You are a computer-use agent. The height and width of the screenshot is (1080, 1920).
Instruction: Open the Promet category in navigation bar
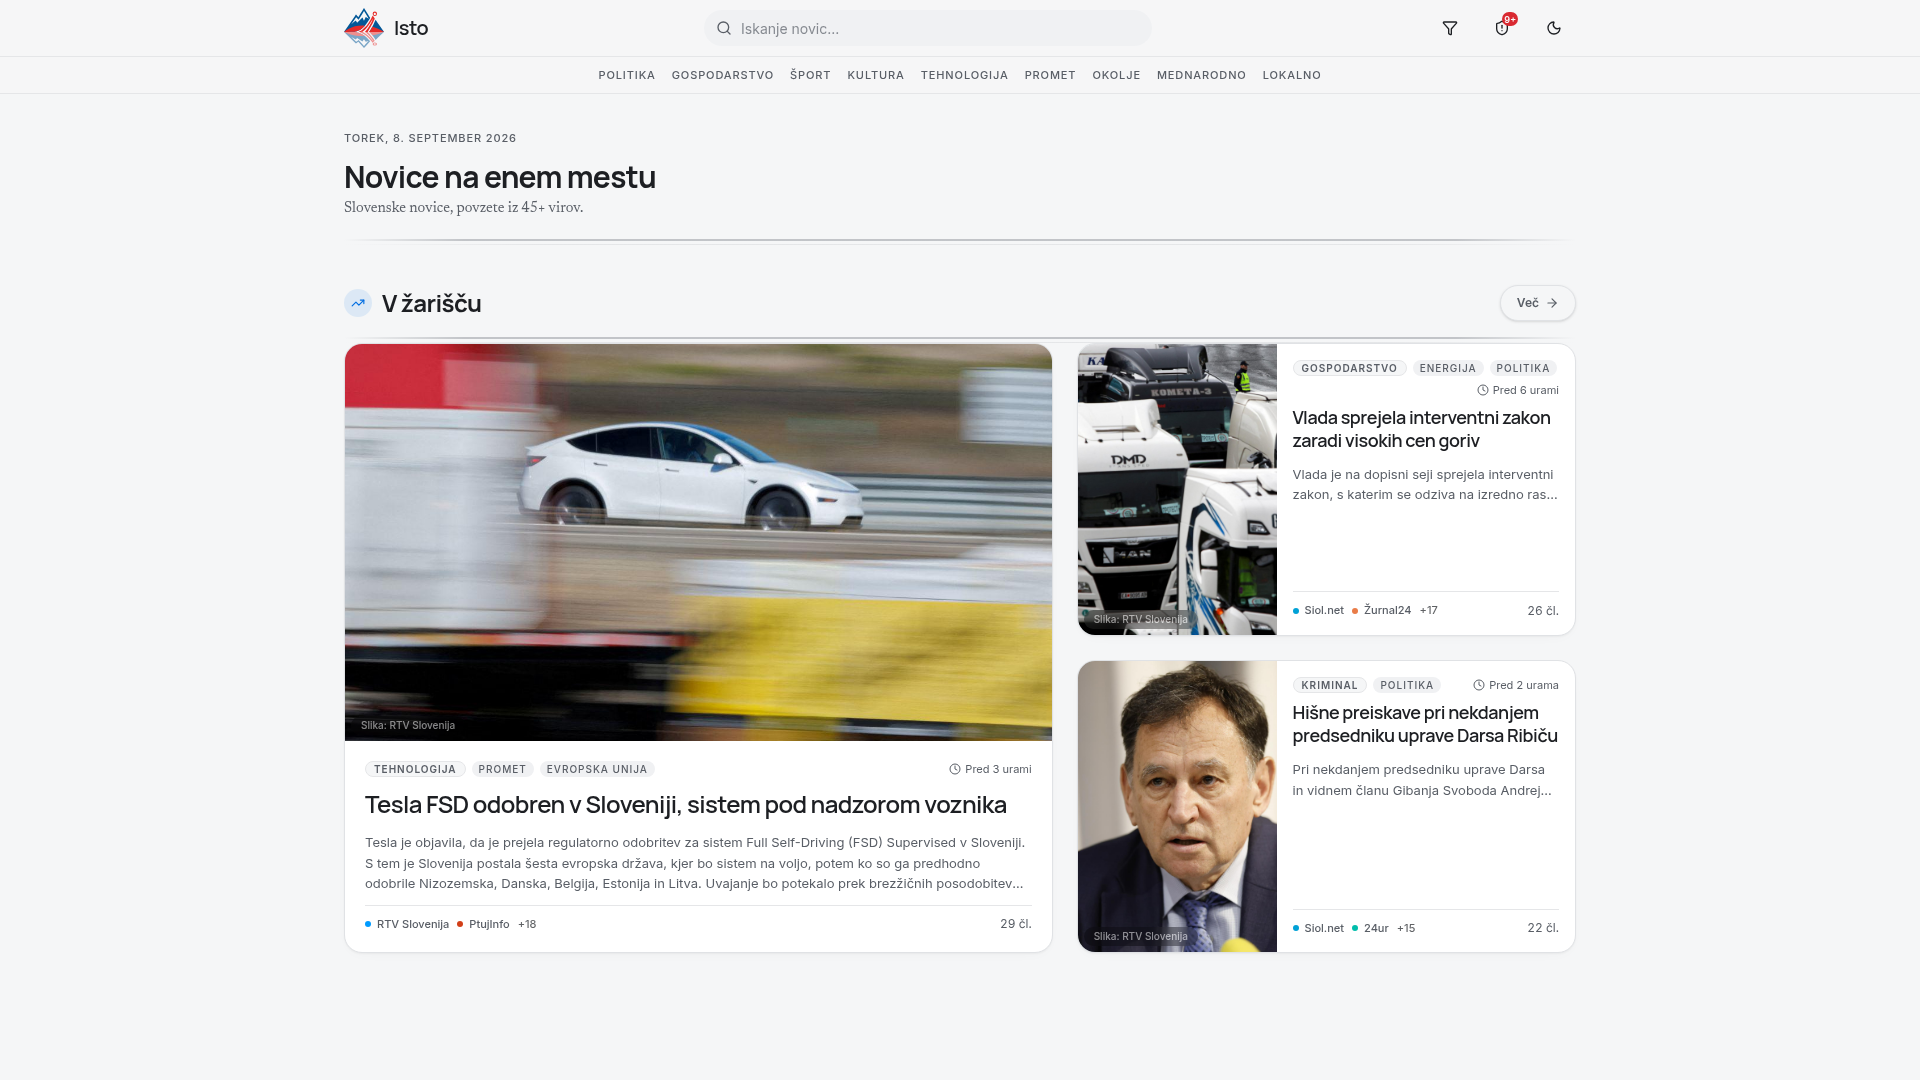1050,75
